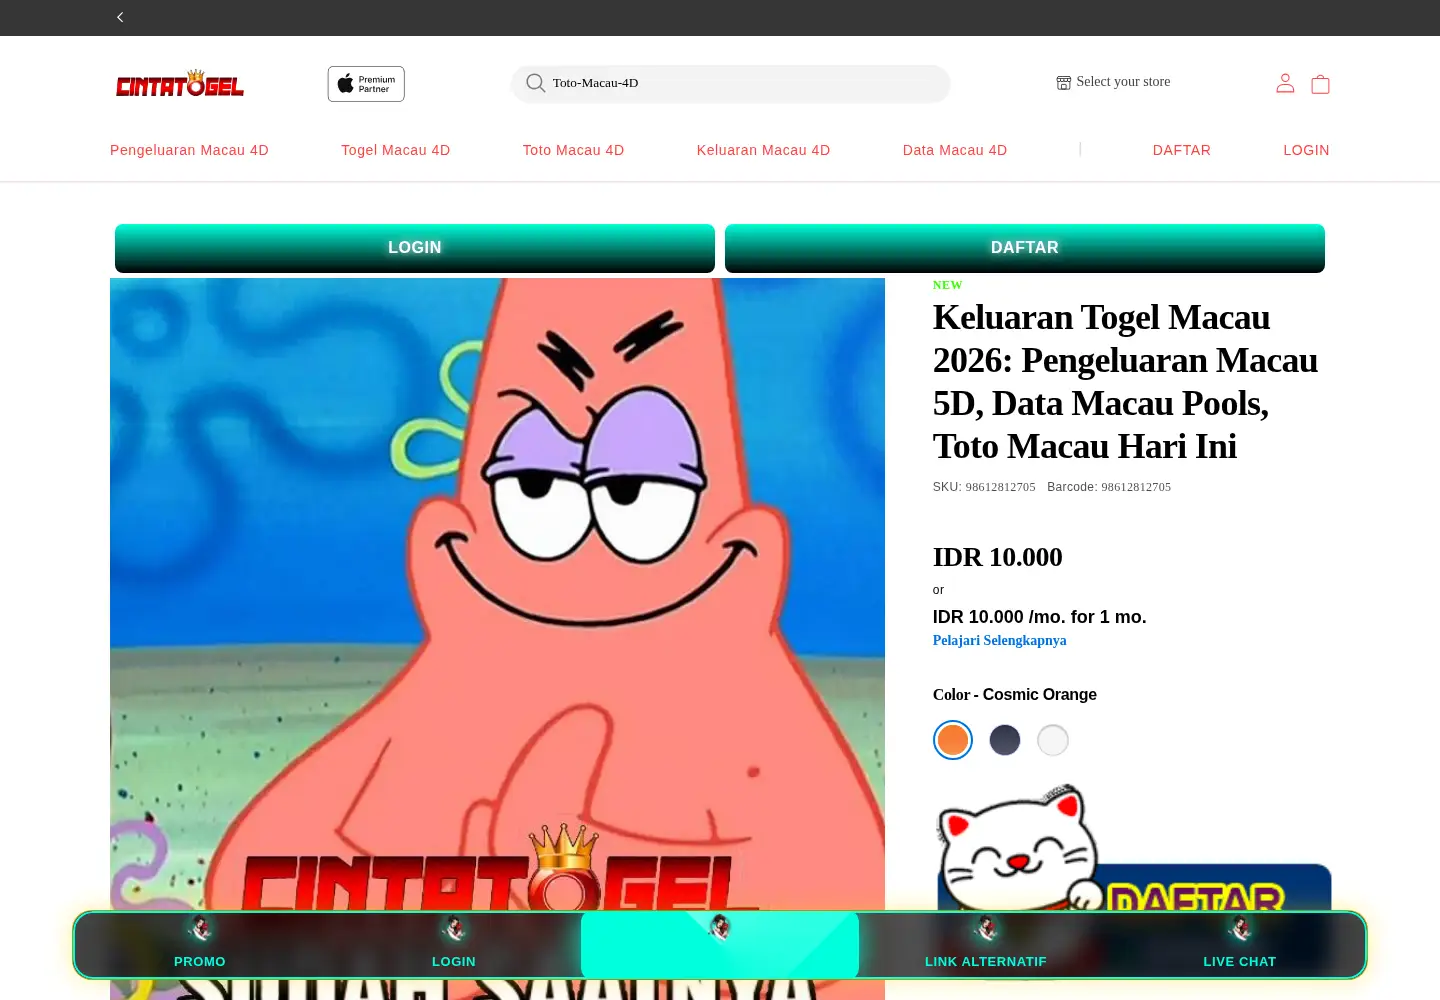This screenshot has height=1000, width=1440.
Task: Click the Apple Premium Partner badge
Action: pos(366,84)
